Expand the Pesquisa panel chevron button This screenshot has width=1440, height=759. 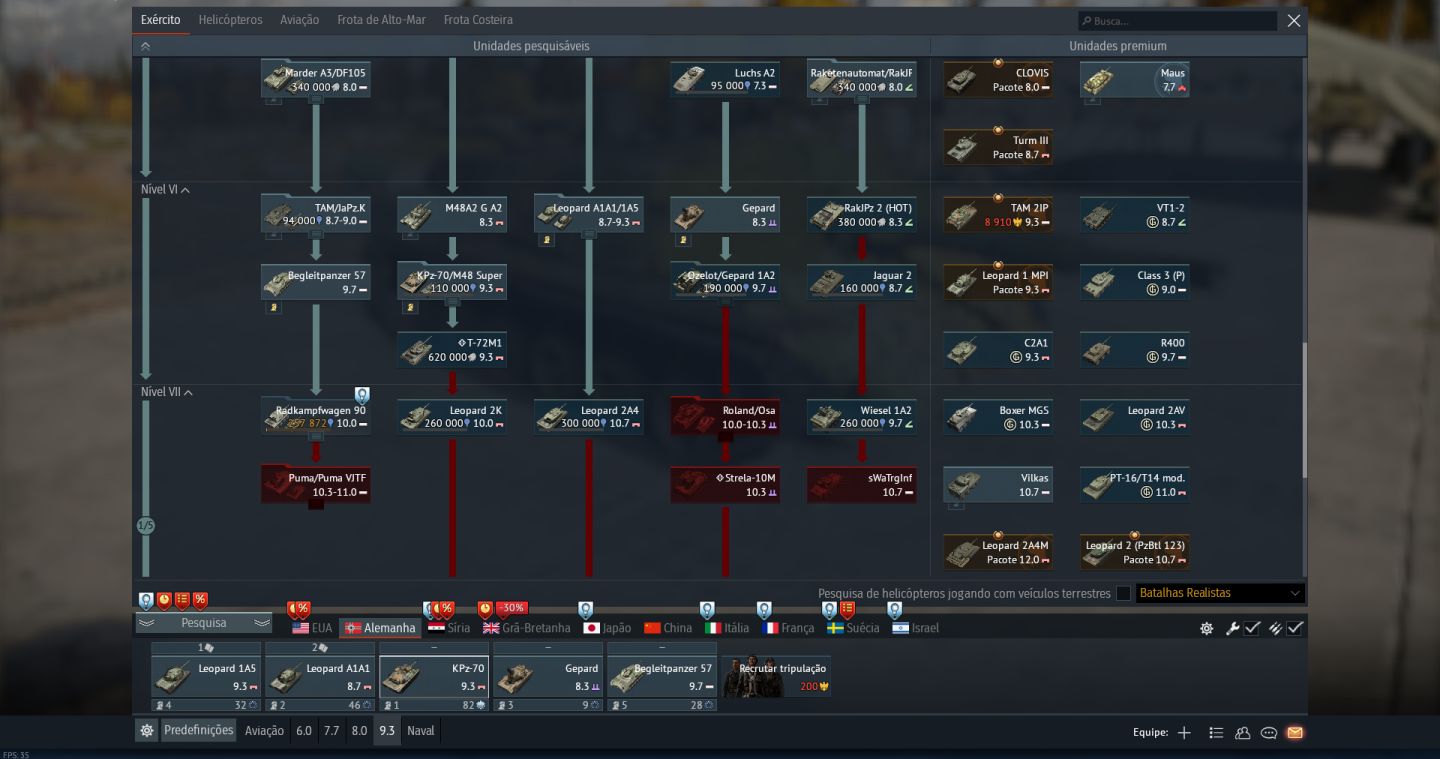[x=204, y=623]
